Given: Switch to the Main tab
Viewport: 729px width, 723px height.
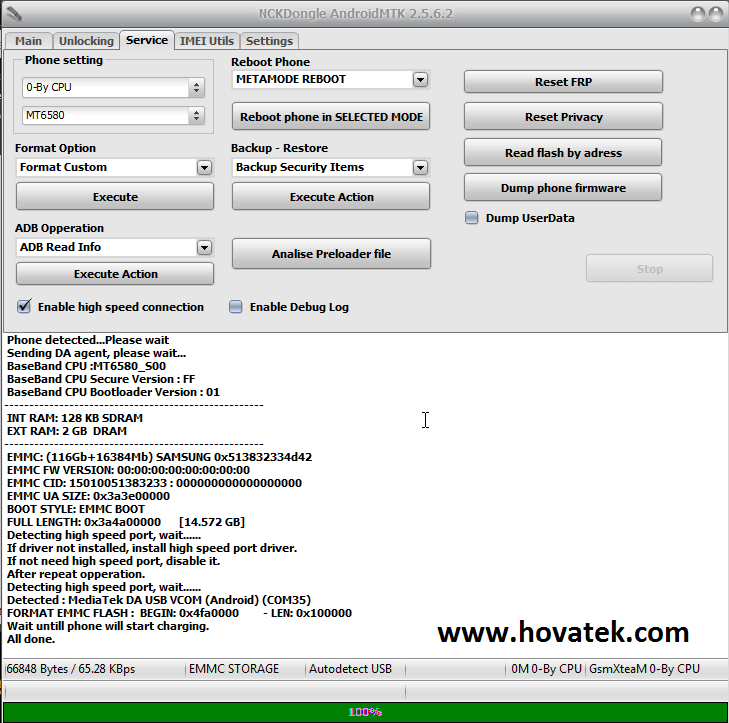Looking at the screenshot, I should (28, 41).
